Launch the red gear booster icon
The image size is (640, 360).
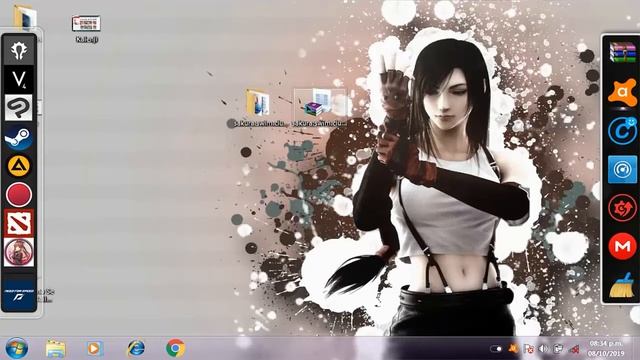click(622, 208)
